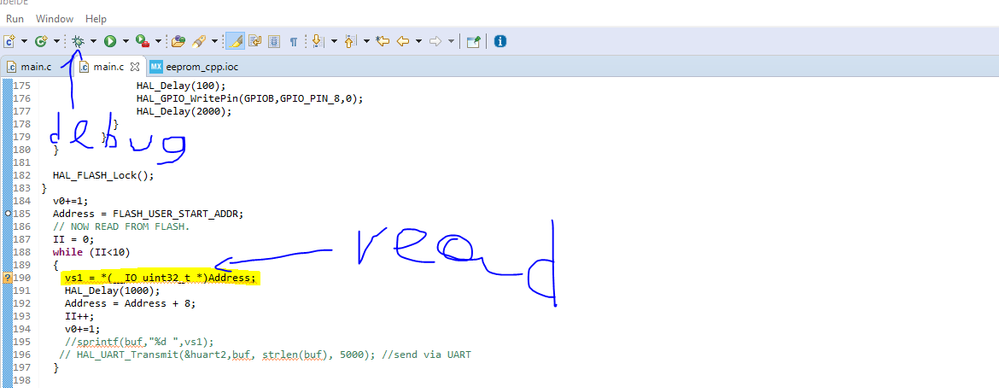
Task: Click the HAL_Delay(2000); line
Action: (x=184, y=111)
